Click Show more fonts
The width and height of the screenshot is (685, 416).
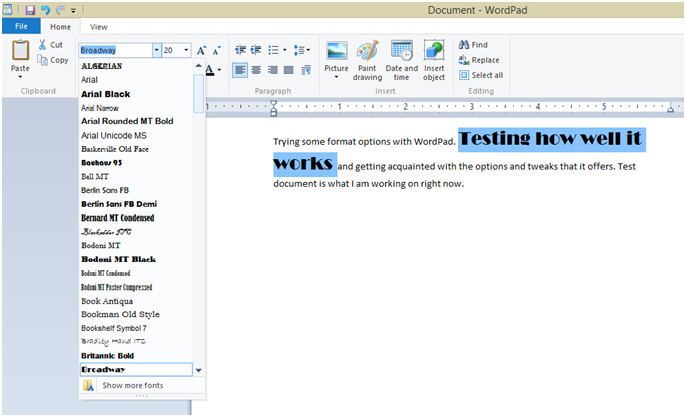tap(132, 385)
